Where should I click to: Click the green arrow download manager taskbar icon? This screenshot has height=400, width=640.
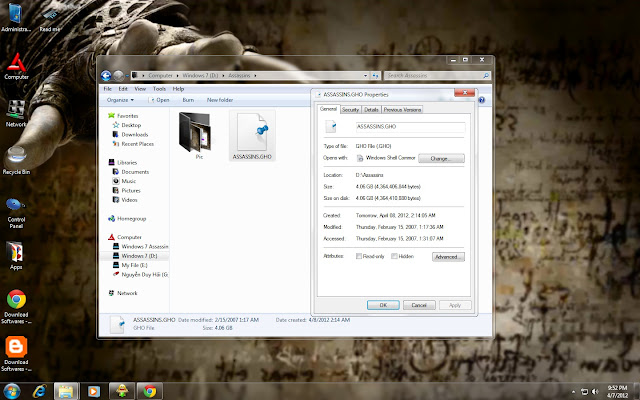coord(122,391)
